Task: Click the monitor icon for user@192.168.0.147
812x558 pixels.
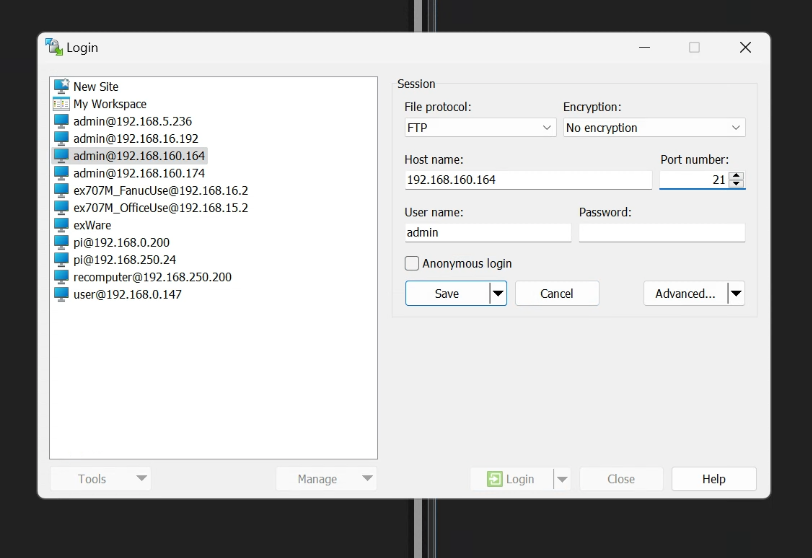Action: 61,295
